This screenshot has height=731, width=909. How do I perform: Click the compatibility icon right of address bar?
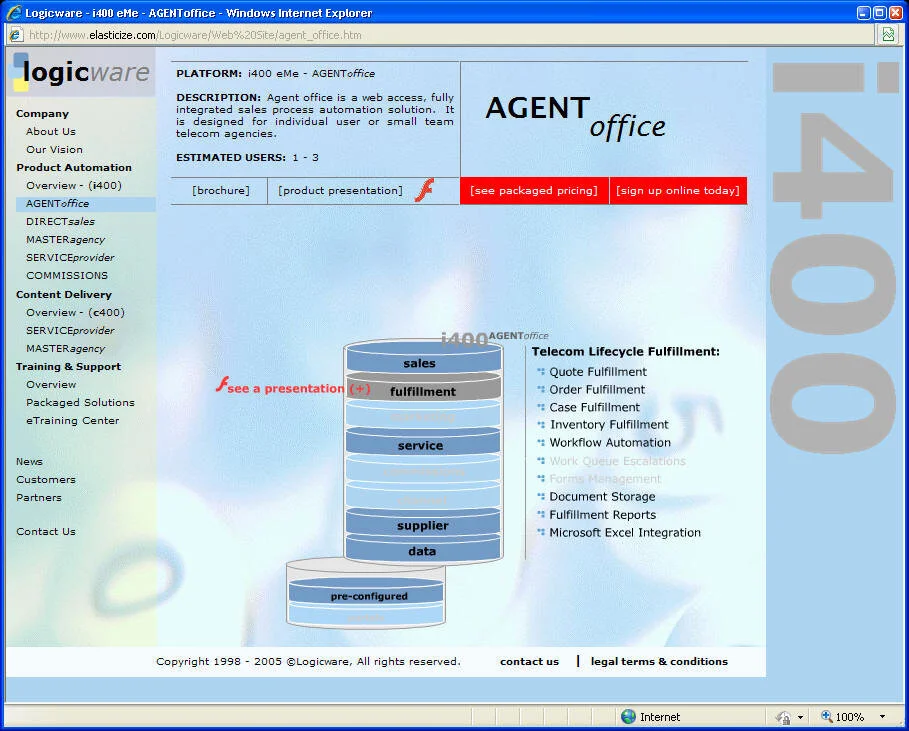point(888,35)
